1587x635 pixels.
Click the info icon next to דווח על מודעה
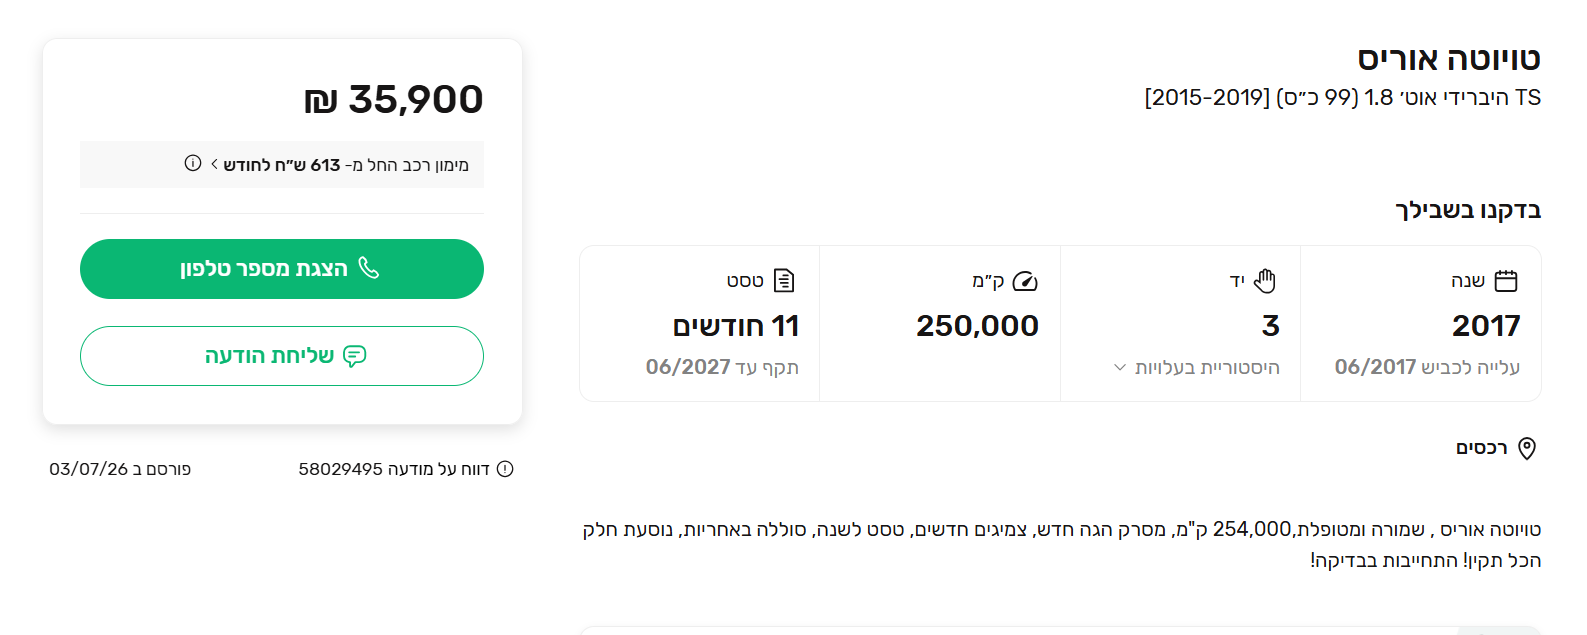coord(505,469)
